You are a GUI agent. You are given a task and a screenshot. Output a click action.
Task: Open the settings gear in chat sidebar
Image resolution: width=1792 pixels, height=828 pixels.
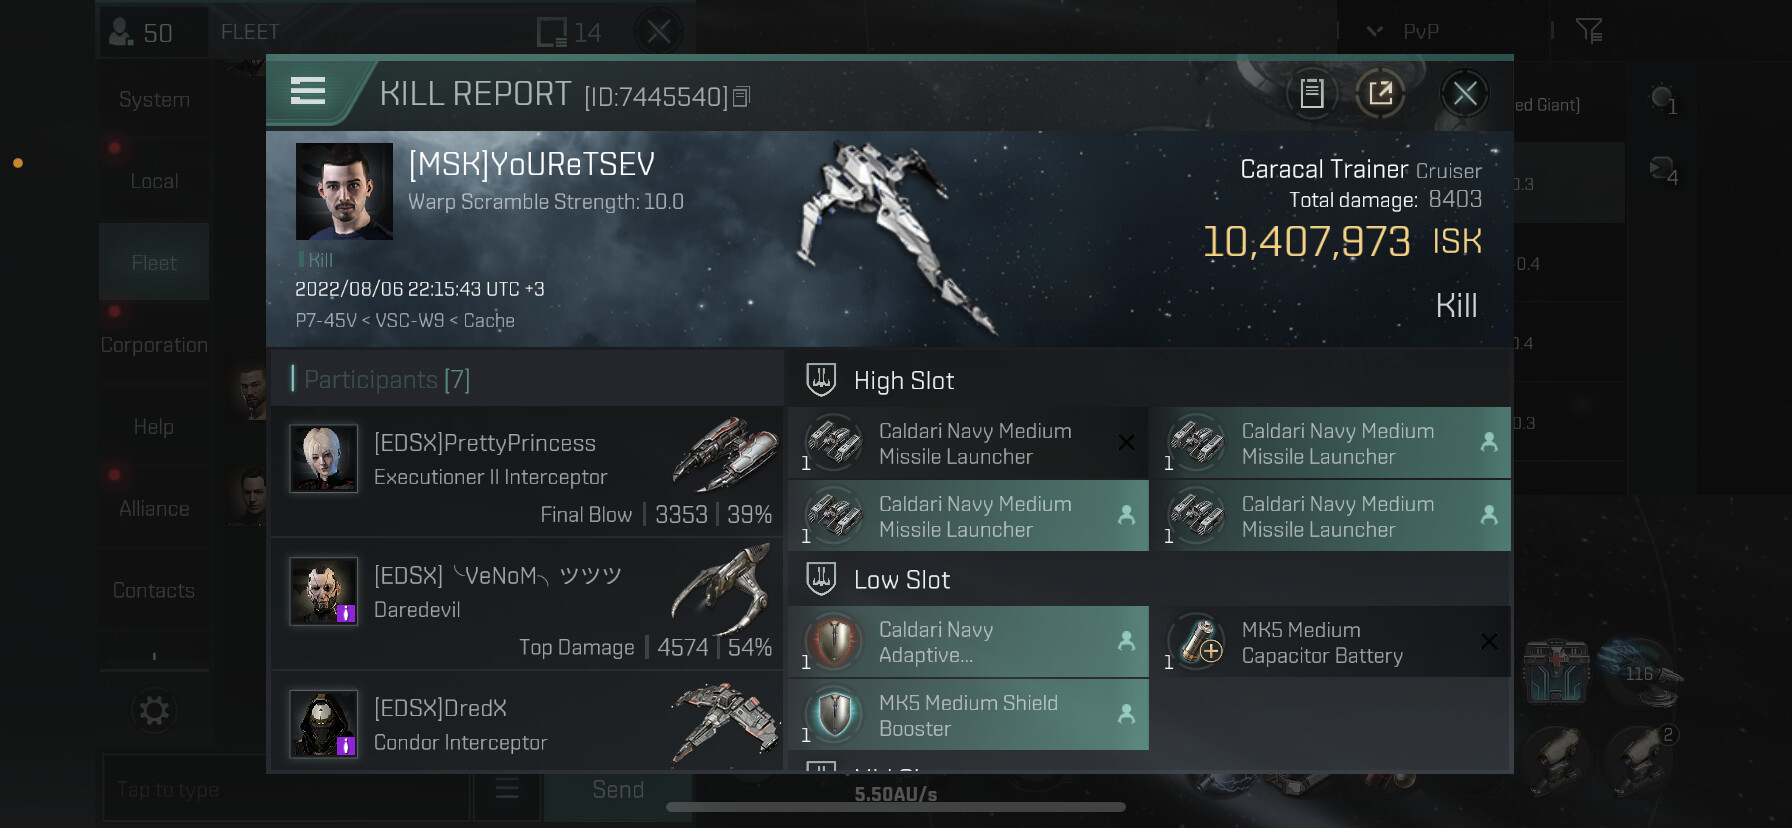coord(154,711)
